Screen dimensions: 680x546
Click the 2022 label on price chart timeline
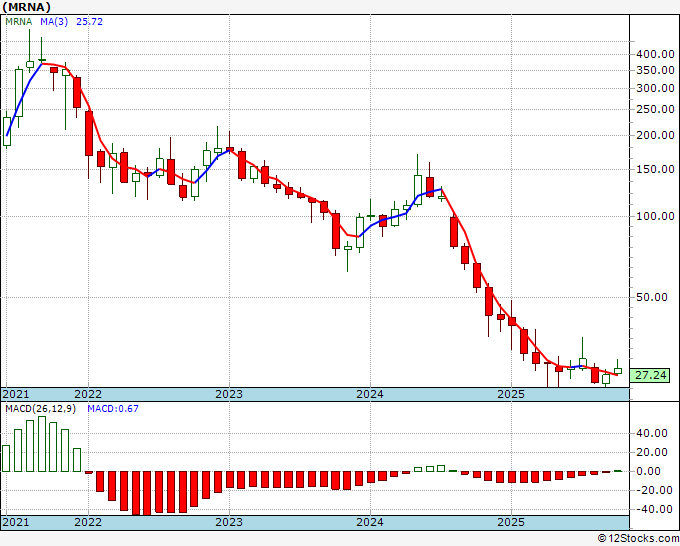(x=88, y=394)
